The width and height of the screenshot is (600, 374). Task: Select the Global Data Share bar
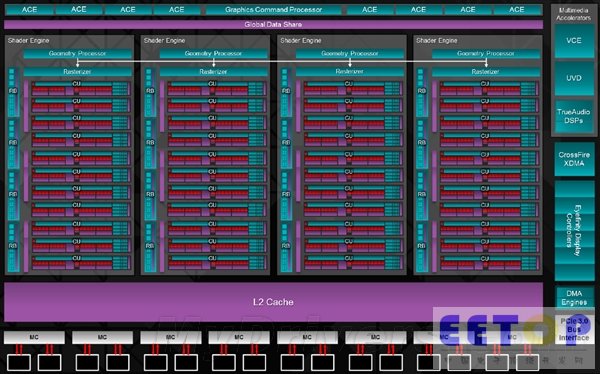(273, 24)
